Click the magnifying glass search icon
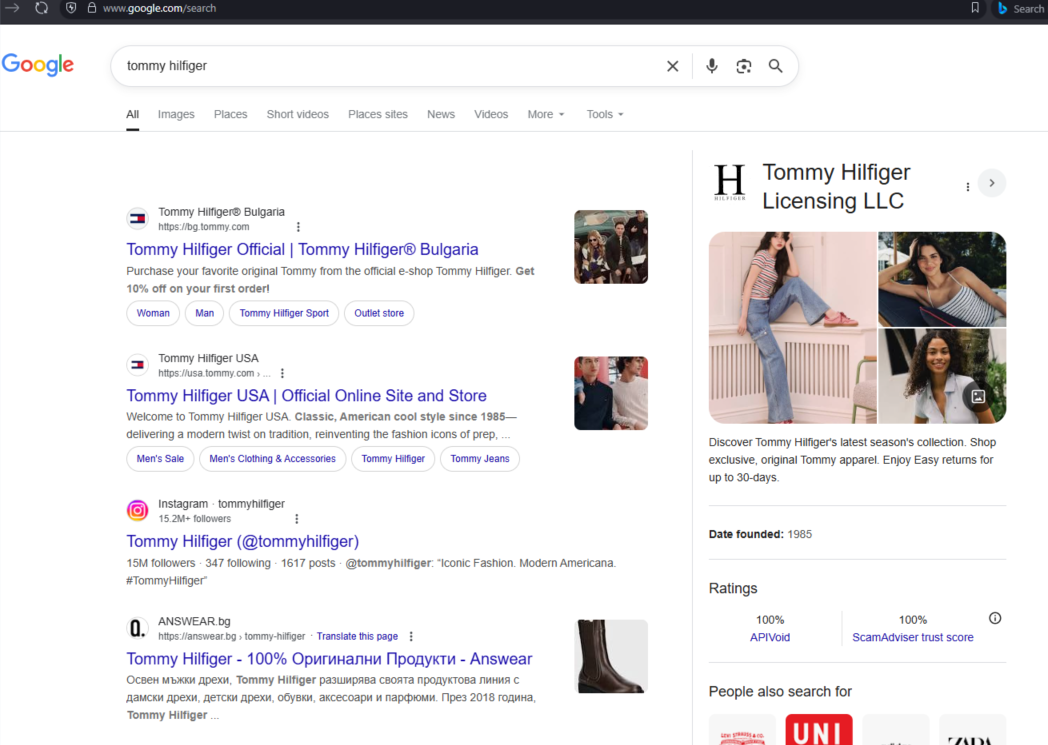Viewport: 1048px width, 745px height. tap(775, 66)
